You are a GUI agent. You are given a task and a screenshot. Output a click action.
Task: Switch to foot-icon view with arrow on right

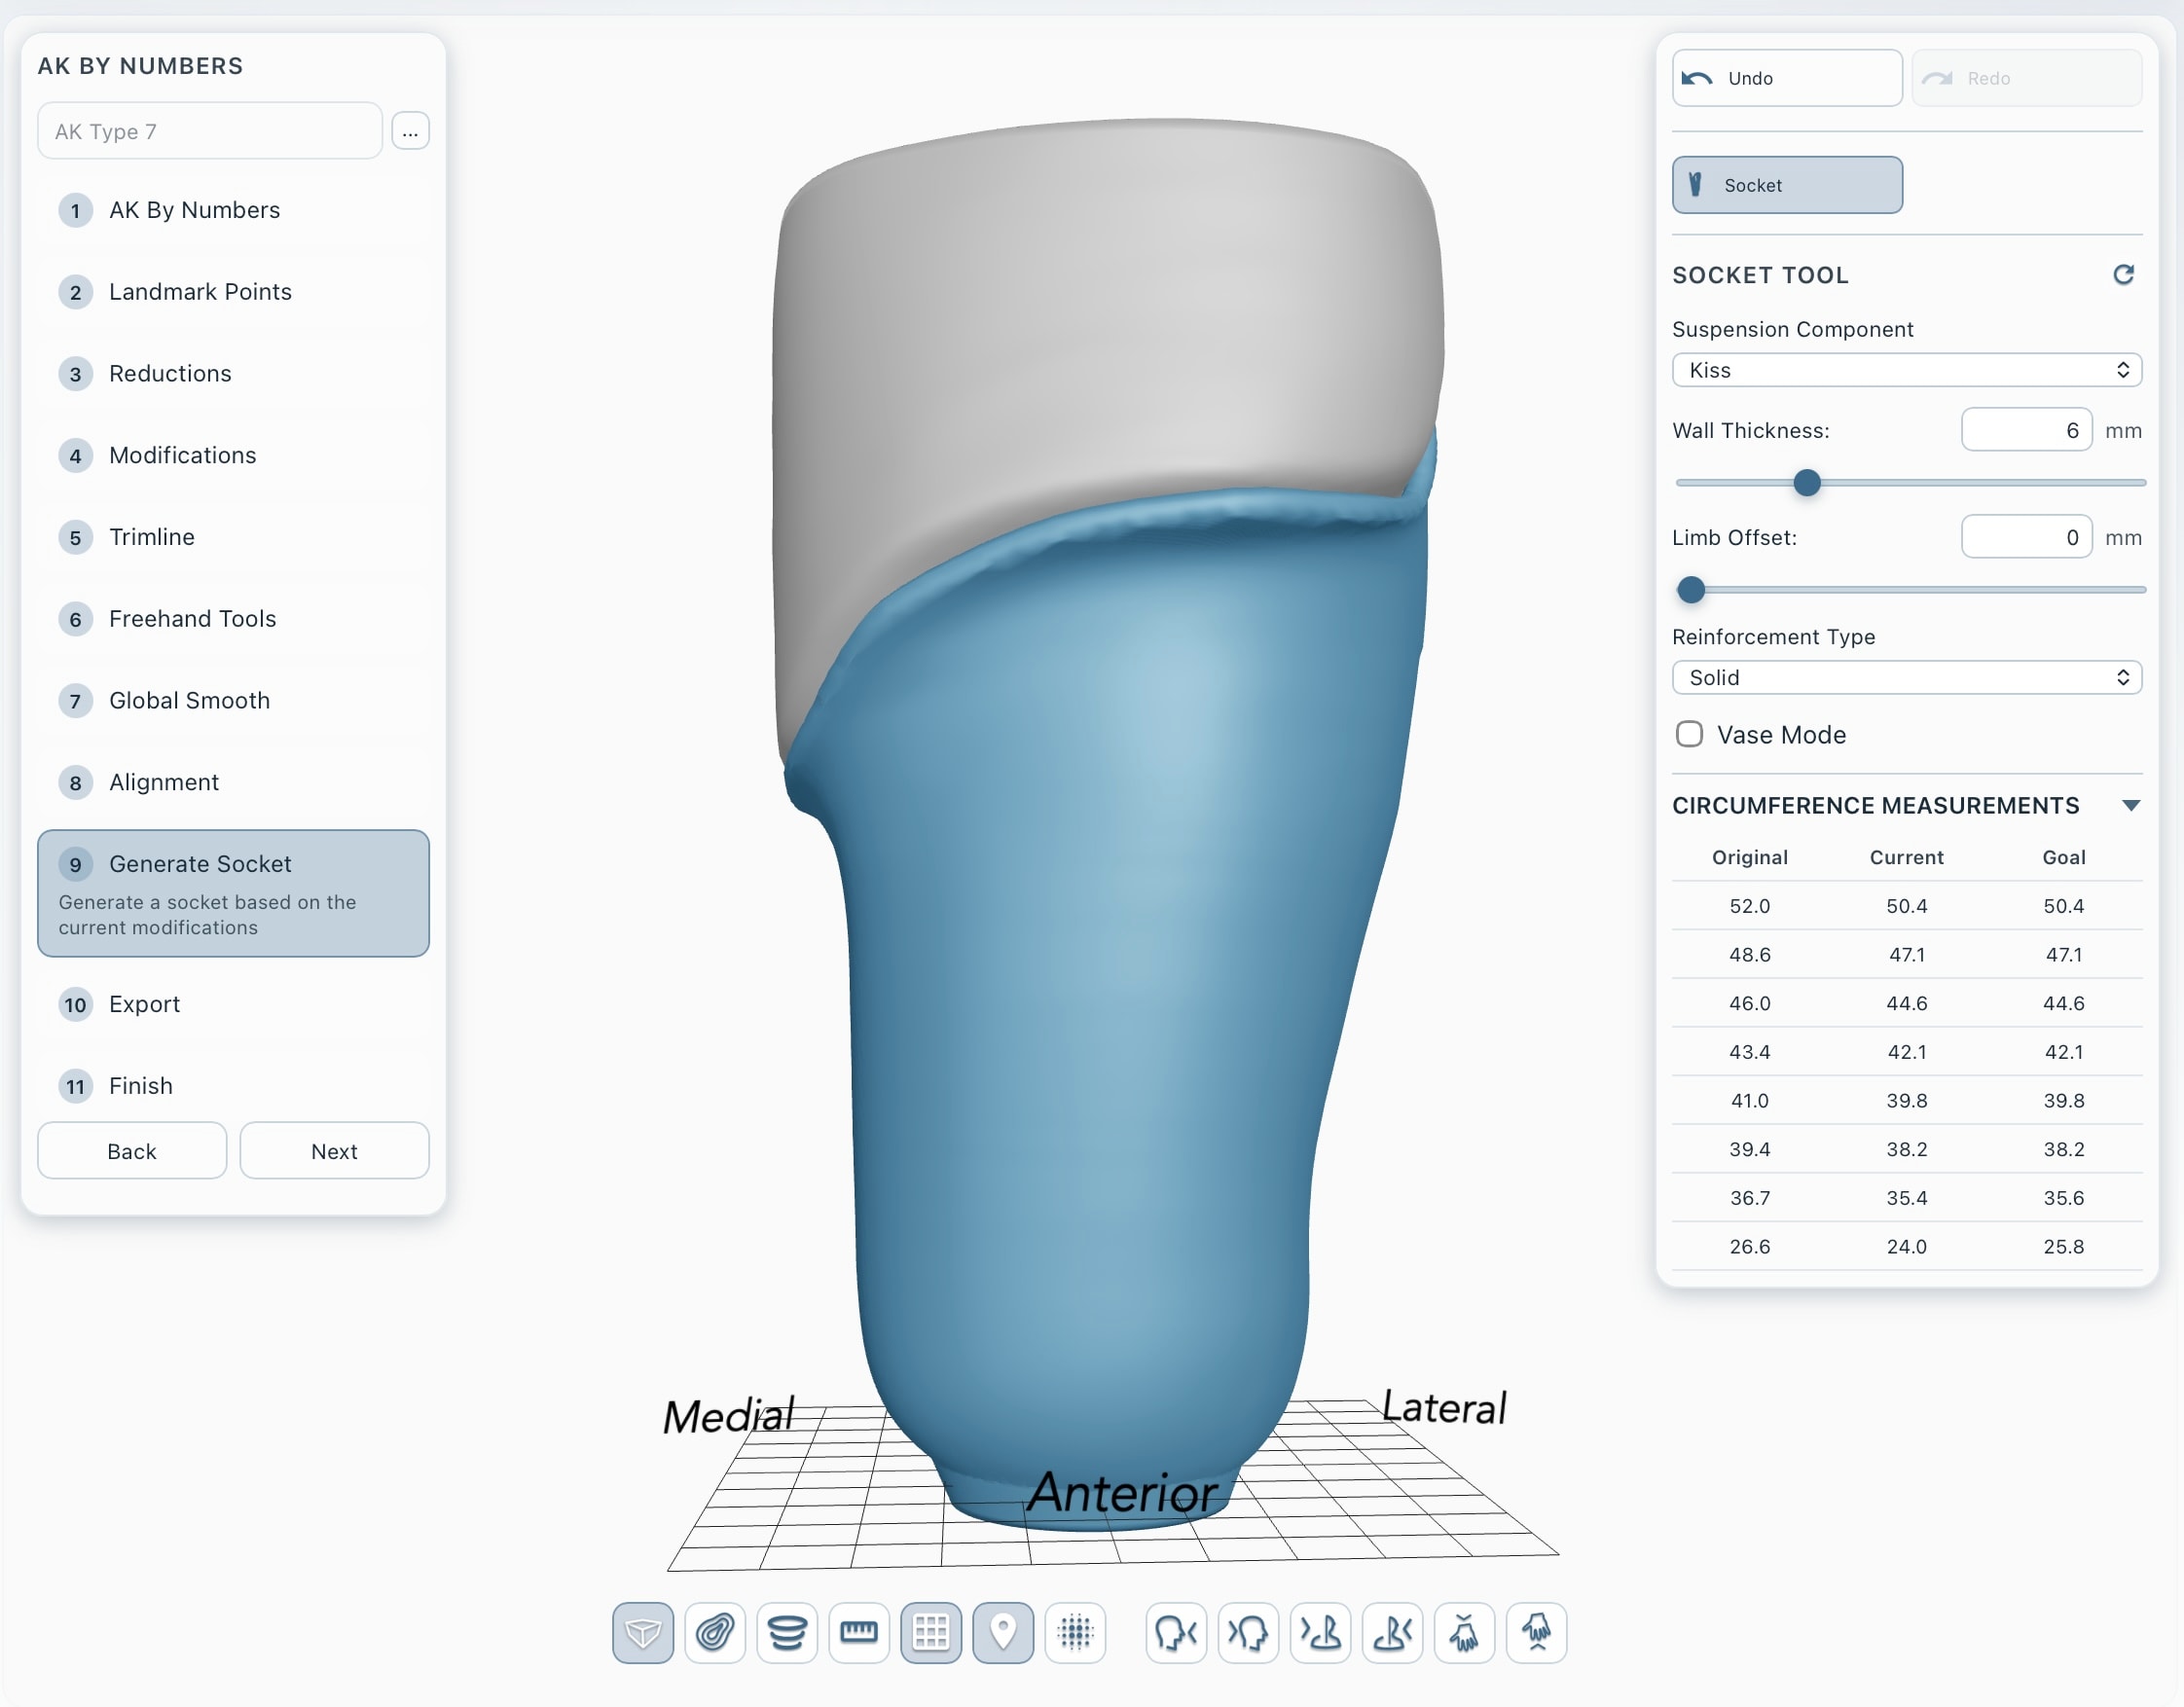tap(1392, 1632)
